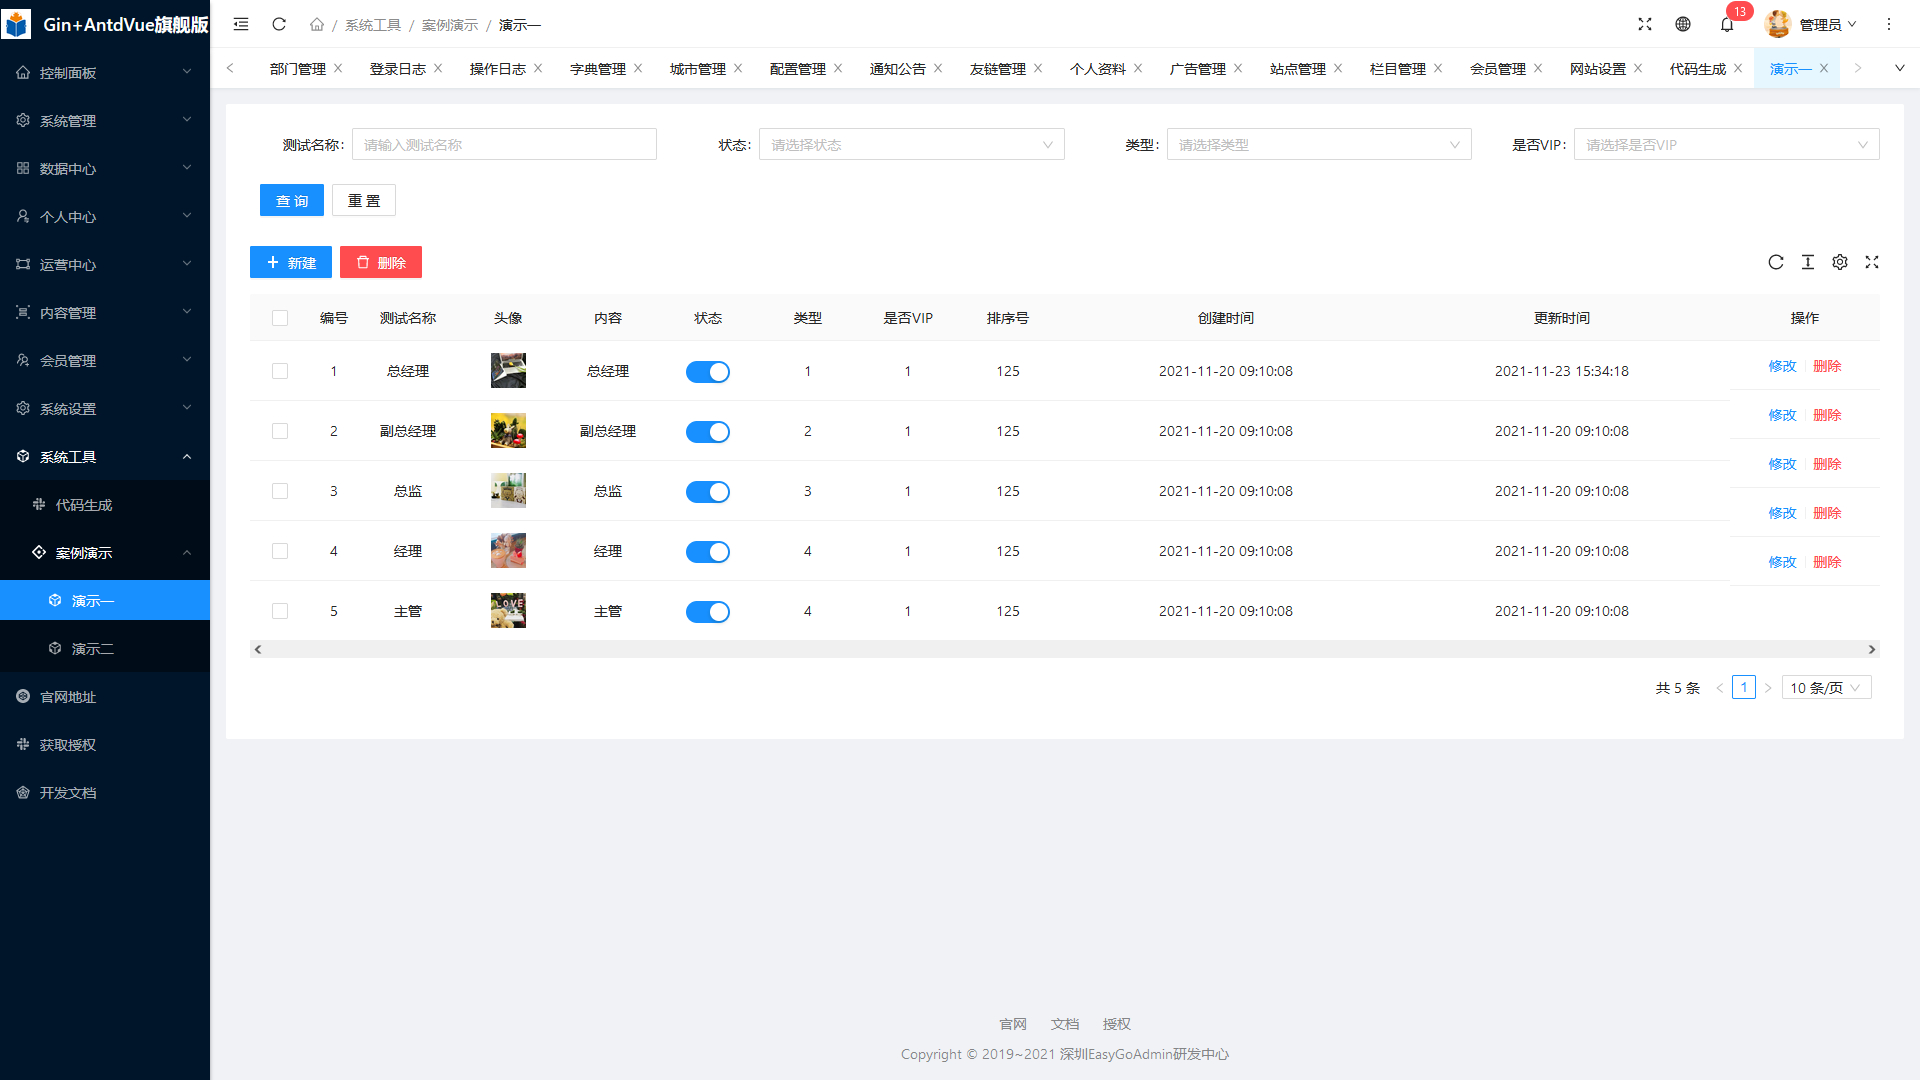Click the admin user avatar icon
This screenshot has width=1920, height=1080.
[1779, 24]
